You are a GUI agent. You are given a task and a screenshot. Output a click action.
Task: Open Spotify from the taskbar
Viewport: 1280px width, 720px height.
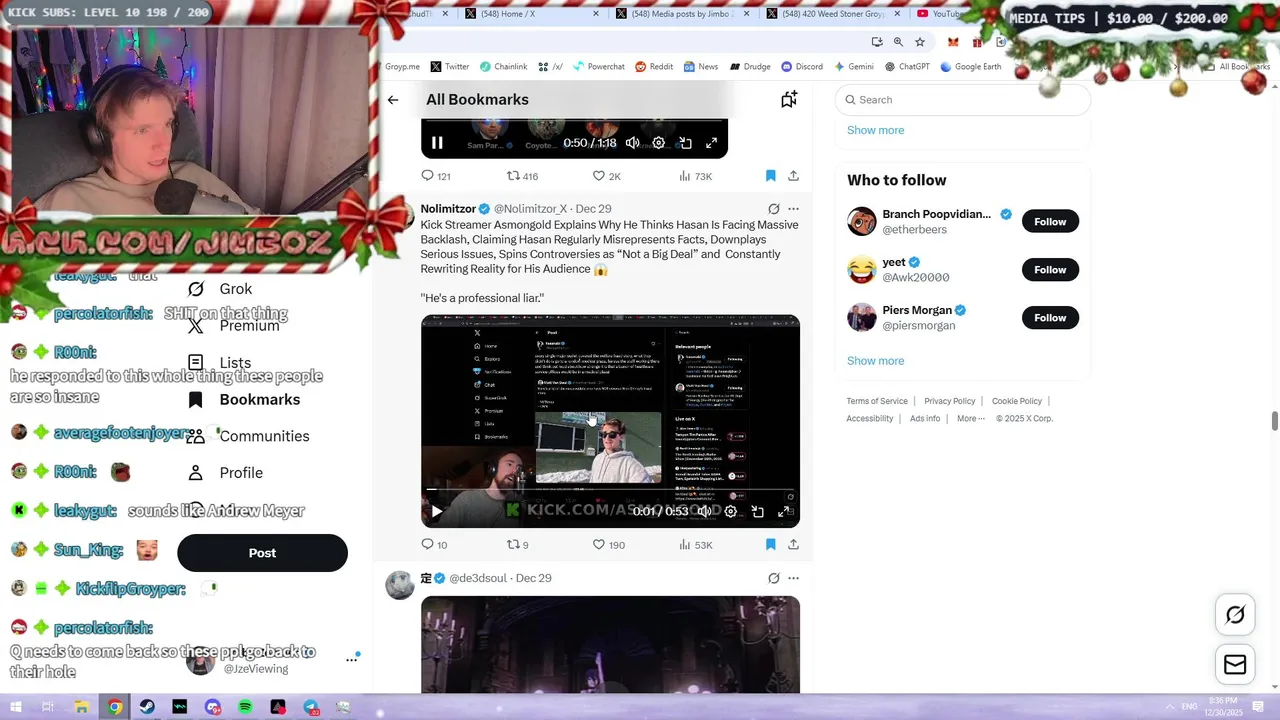pyautogui.click(x=245, y=707)
